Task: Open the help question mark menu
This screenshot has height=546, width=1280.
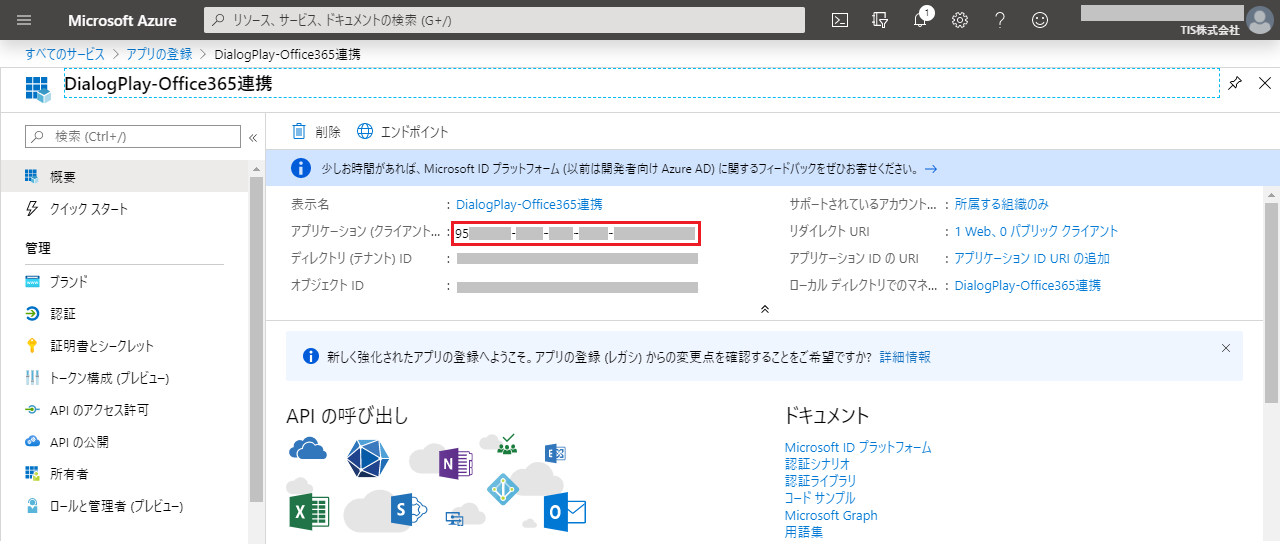Action: point(1000,20)
